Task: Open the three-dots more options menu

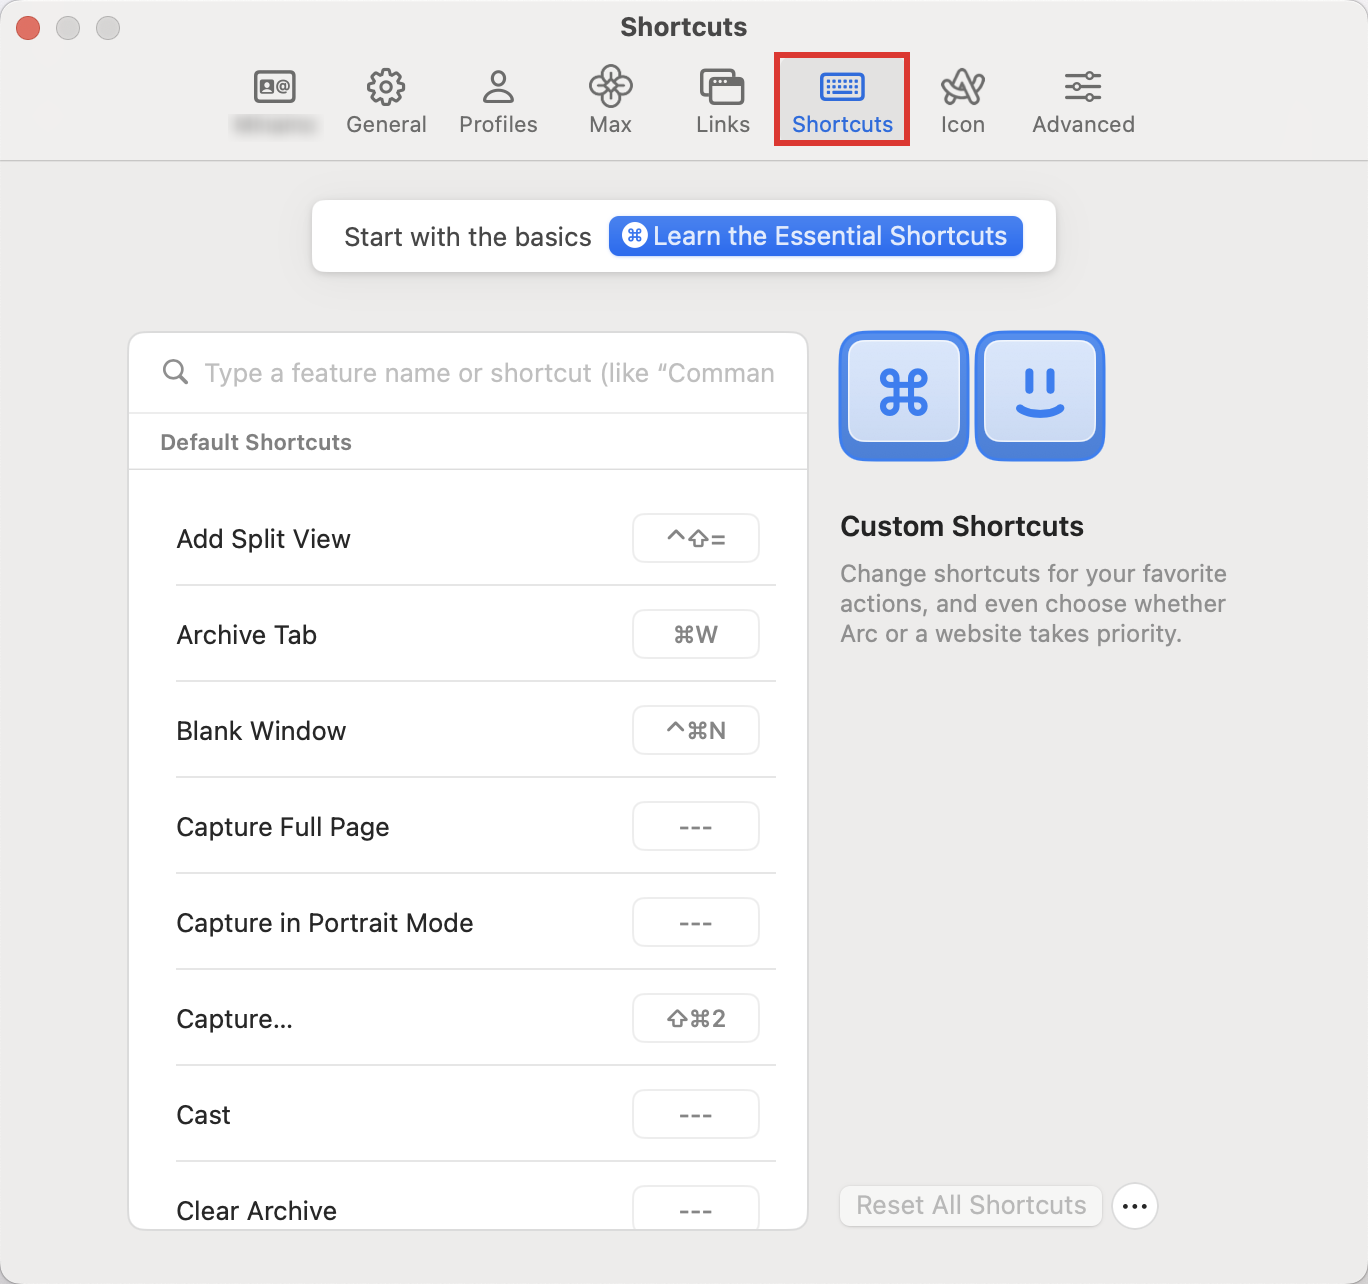Action: click(1135, 1206)
